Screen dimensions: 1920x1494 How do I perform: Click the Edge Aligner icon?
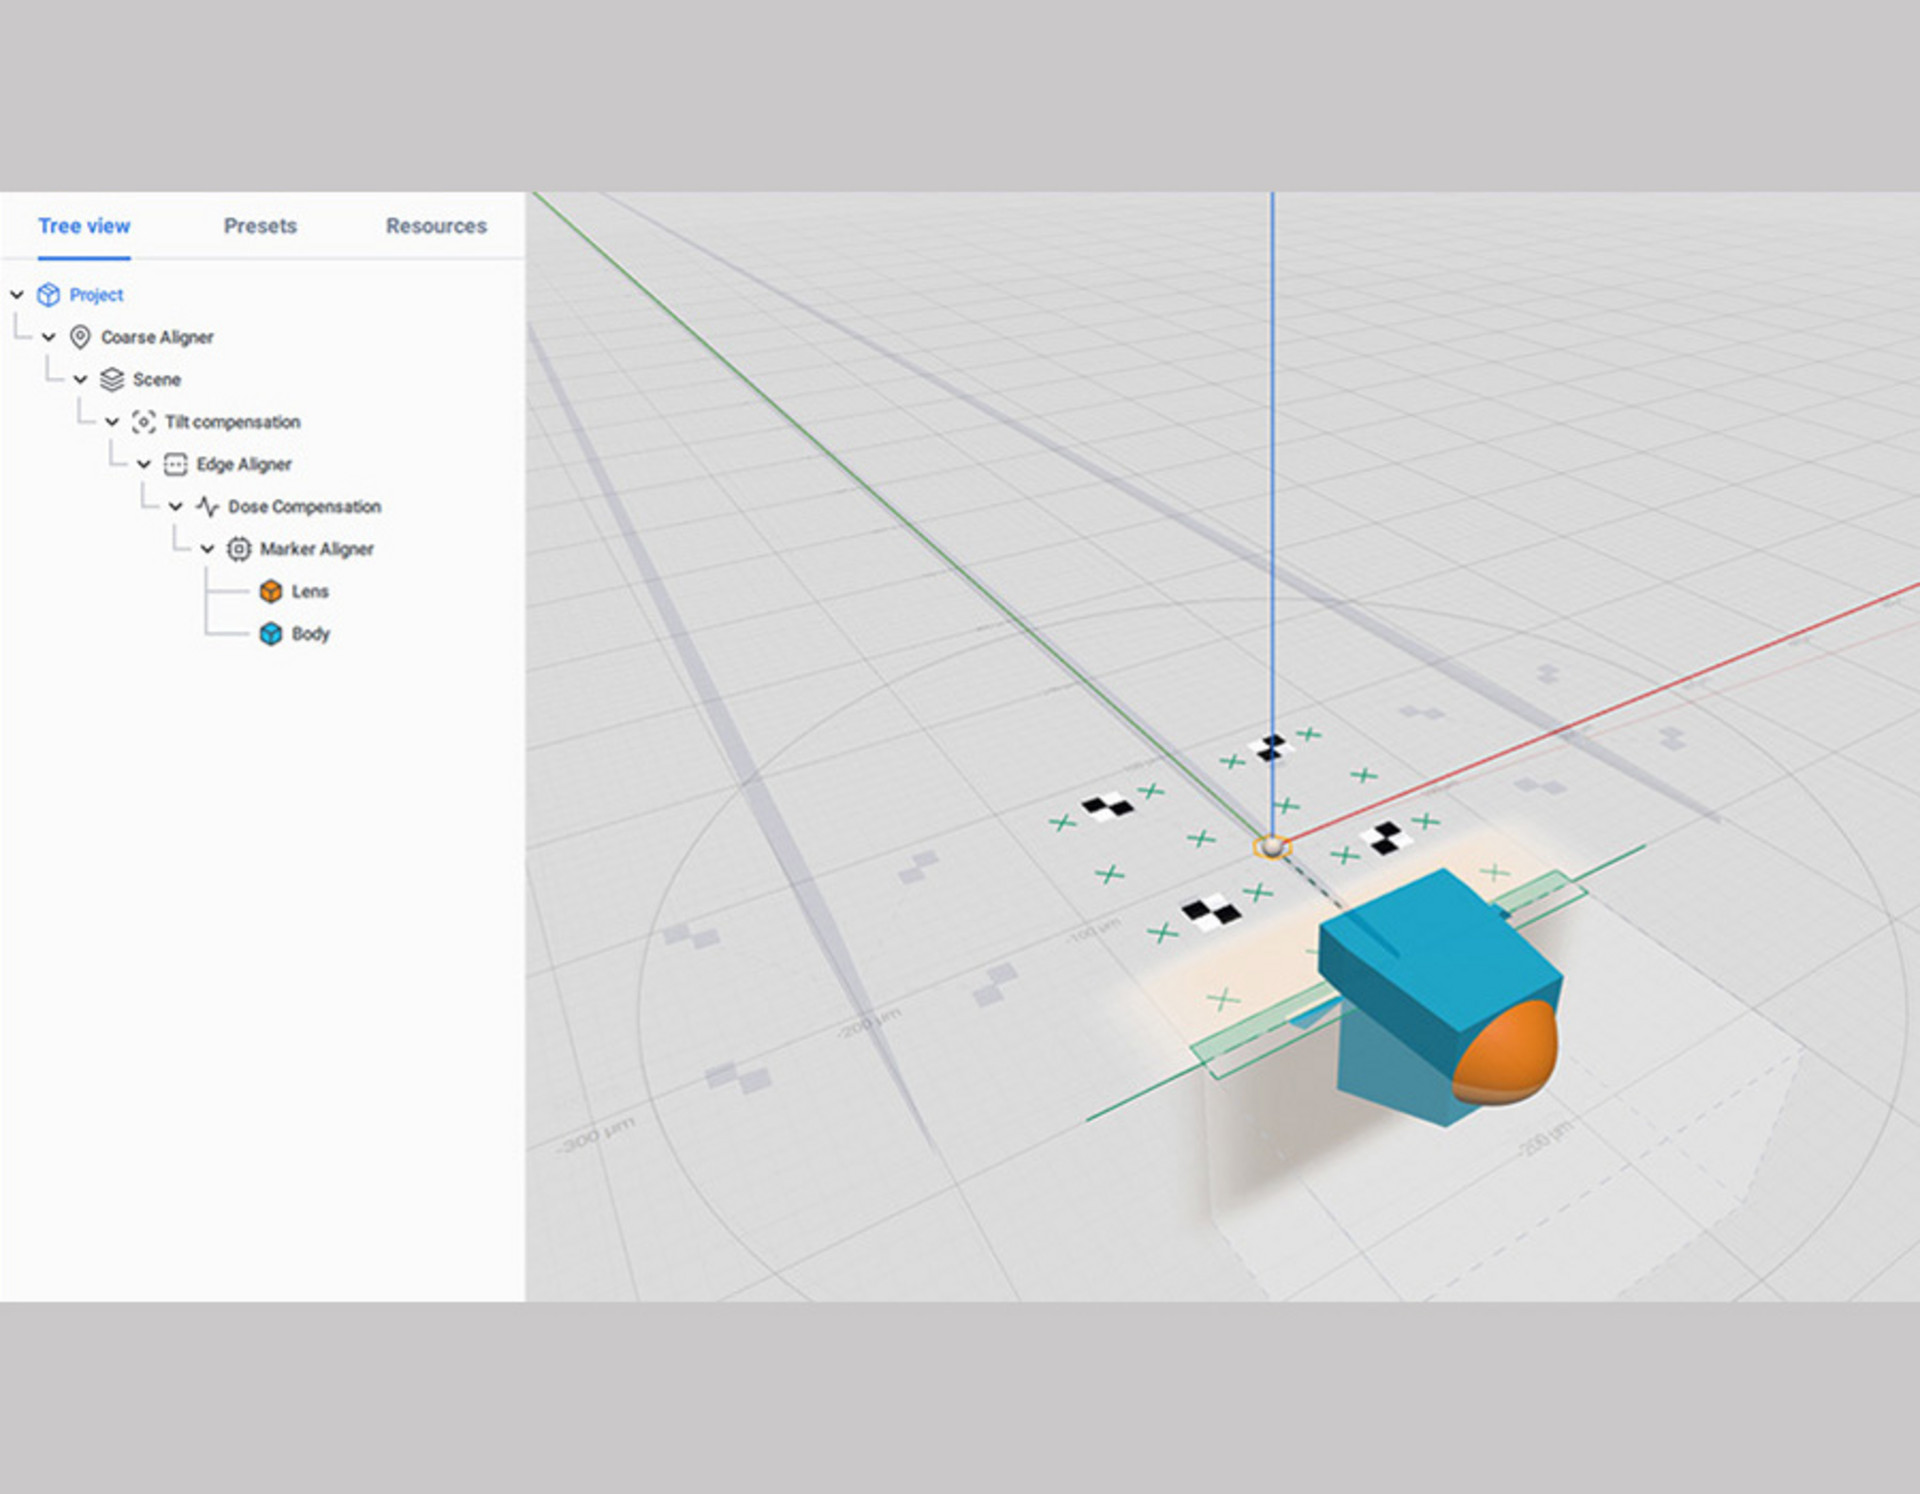(175, 464)
